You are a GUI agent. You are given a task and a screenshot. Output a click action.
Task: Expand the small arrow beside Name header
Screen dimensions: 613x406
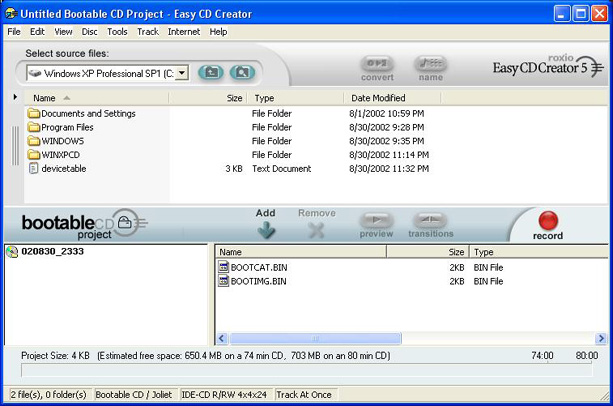(15, 97)
